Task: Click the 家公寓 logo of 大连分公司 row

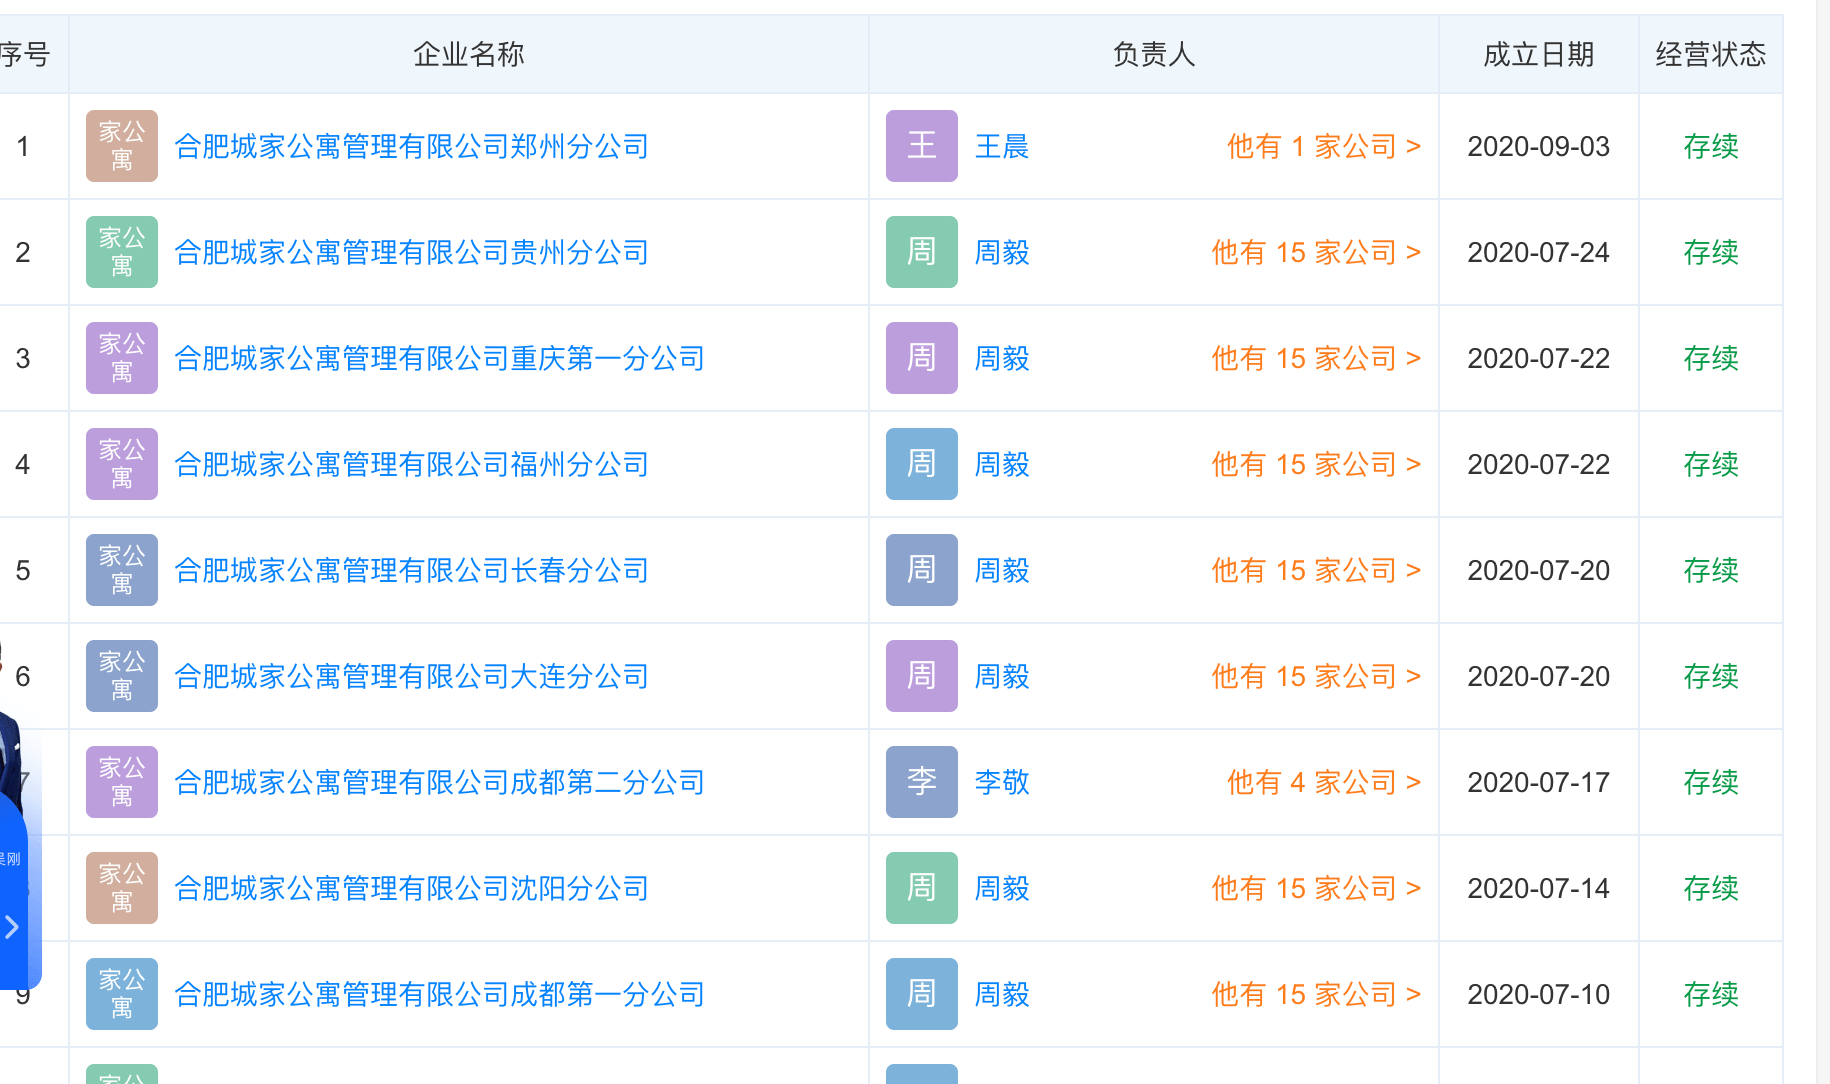Action: pyautogui.click(x=122, y=676)
